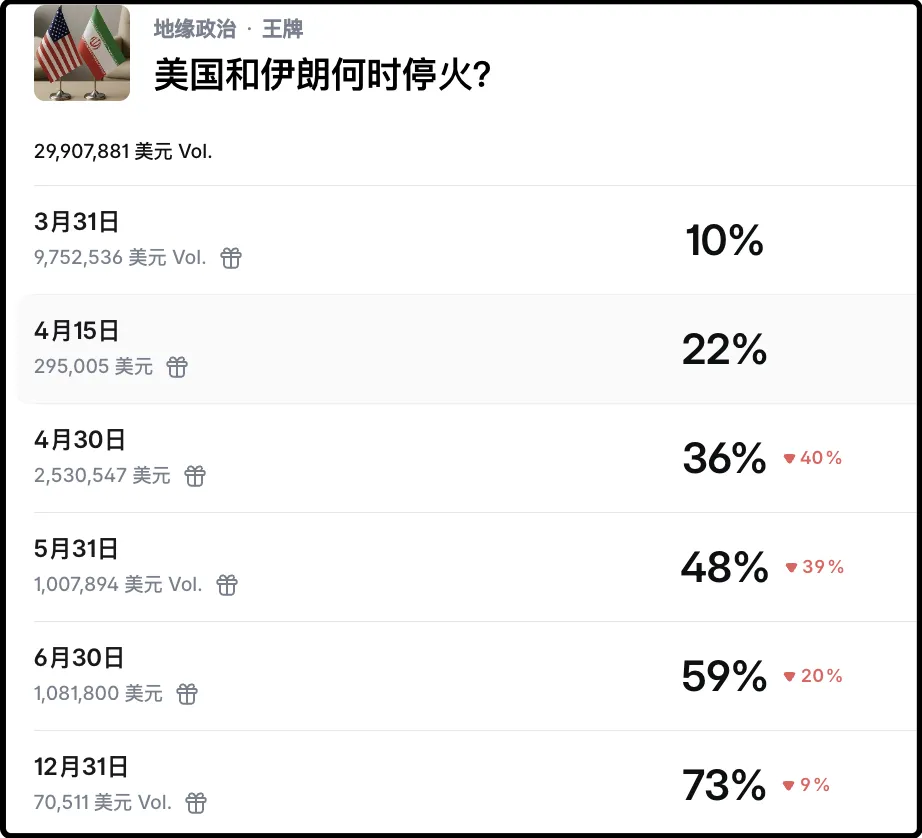
Task: Click the red down arrow beside 39%
Action: tap(791, 567)
